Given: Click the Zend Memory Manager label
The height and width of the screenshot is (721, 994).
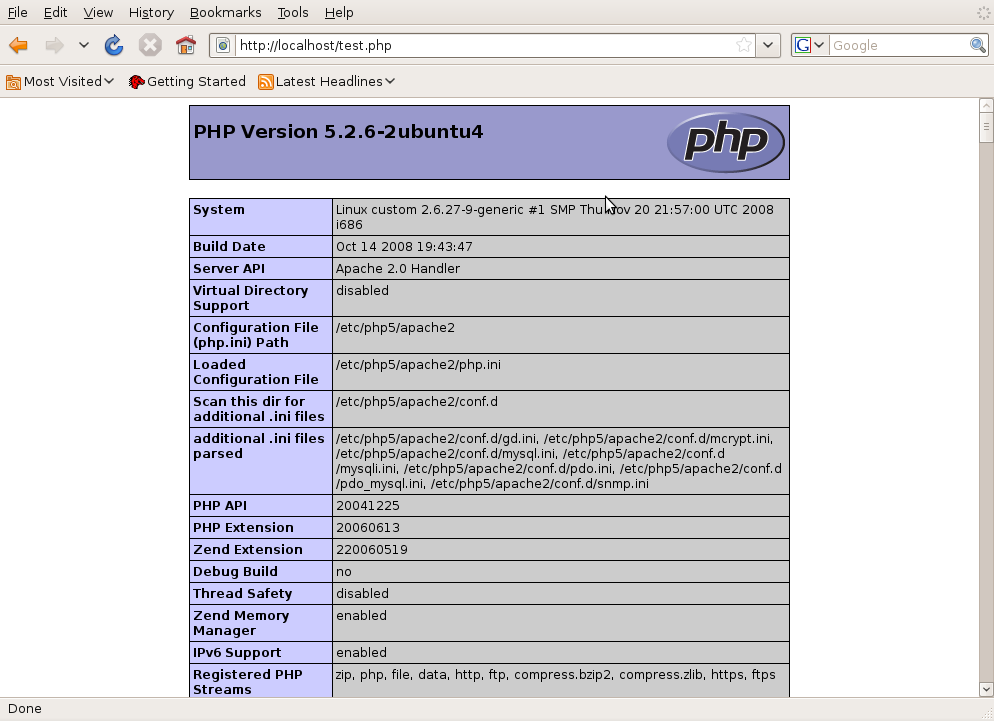Looking at the screenshot, I should (241, 623).
